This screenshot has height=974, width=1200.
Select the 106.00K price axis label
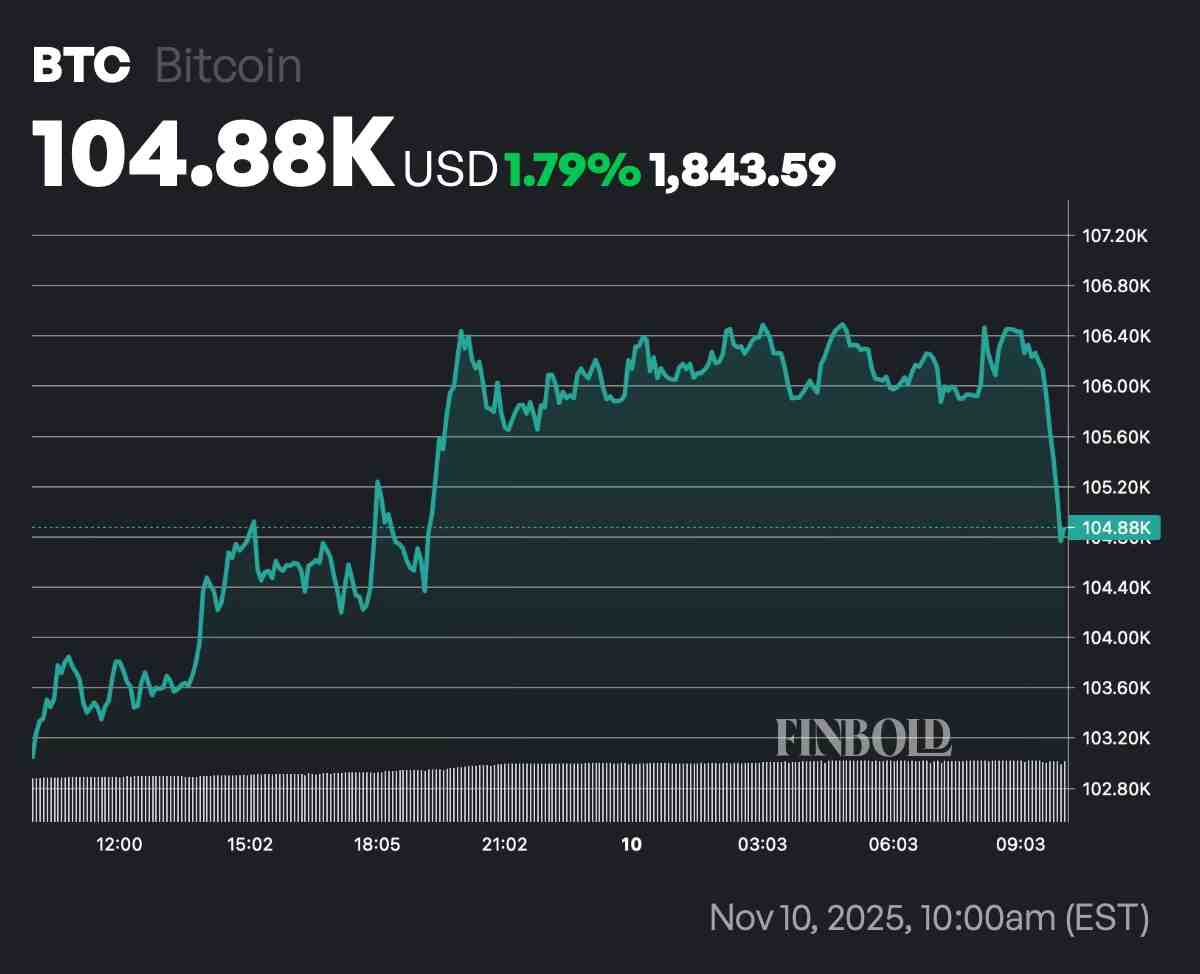(x=1117, y=386)
